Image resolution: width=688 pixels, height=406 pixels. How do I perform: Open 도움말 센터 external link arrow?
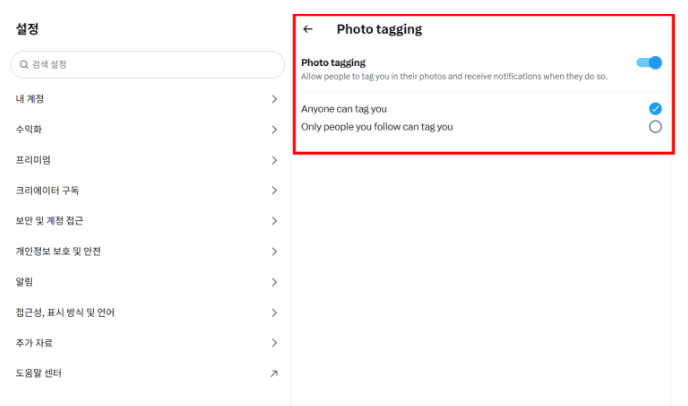click(x=274, y=374)
